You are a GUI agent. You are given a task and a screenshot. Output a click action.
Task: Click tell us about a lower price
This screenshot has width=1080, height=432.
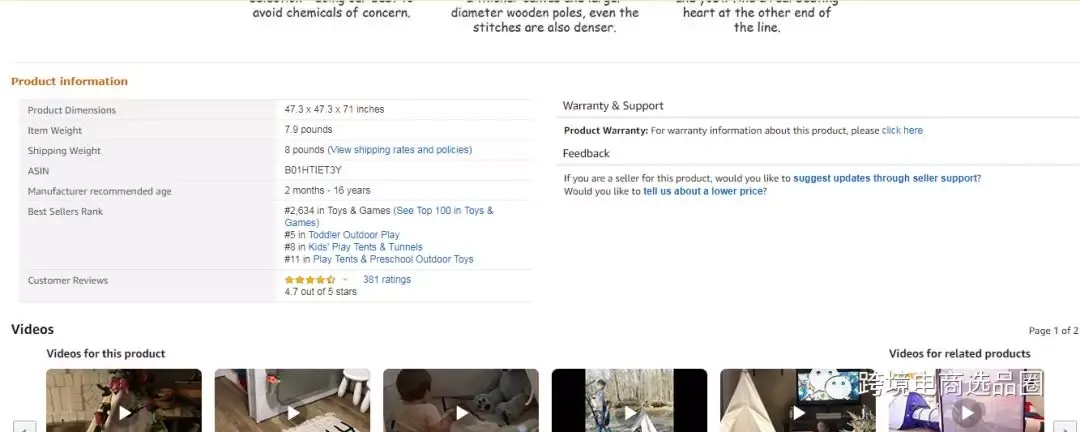coord(705,192)
